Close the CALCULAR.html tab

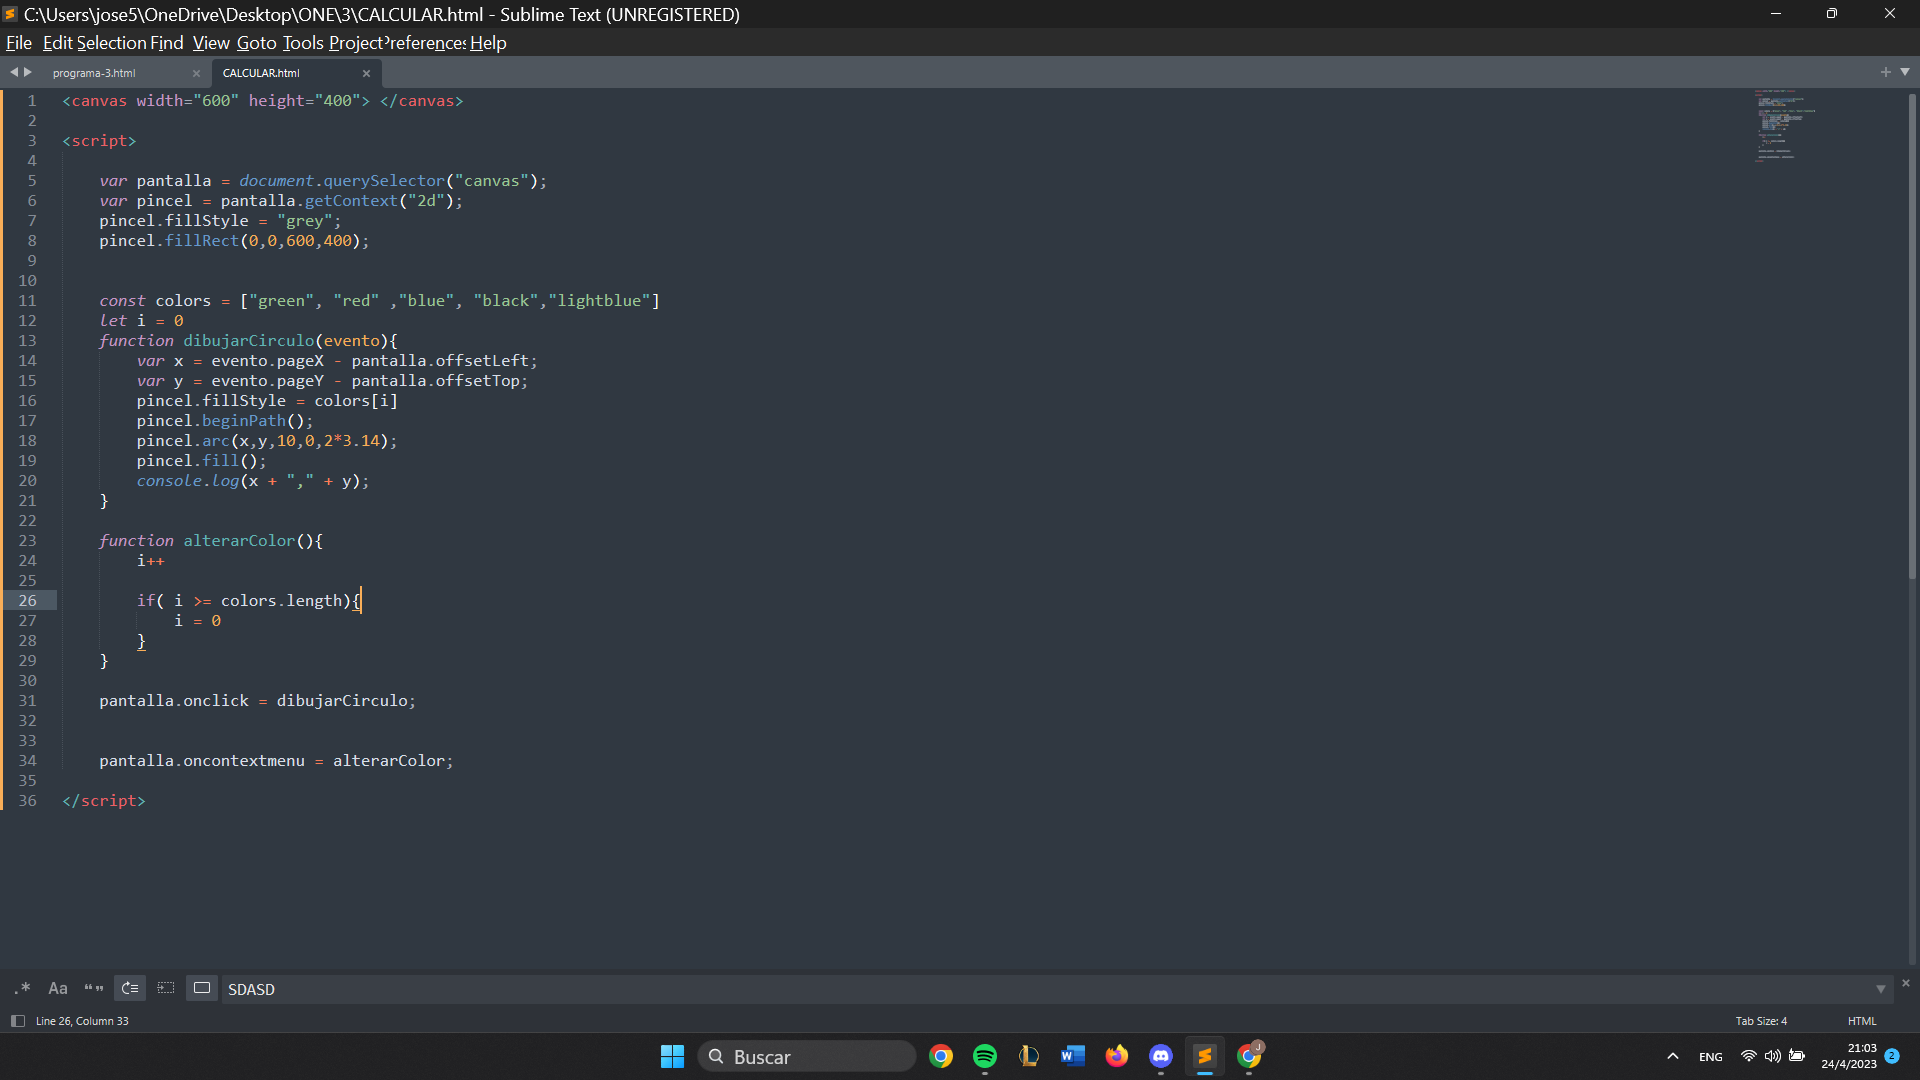click(366, 73)
